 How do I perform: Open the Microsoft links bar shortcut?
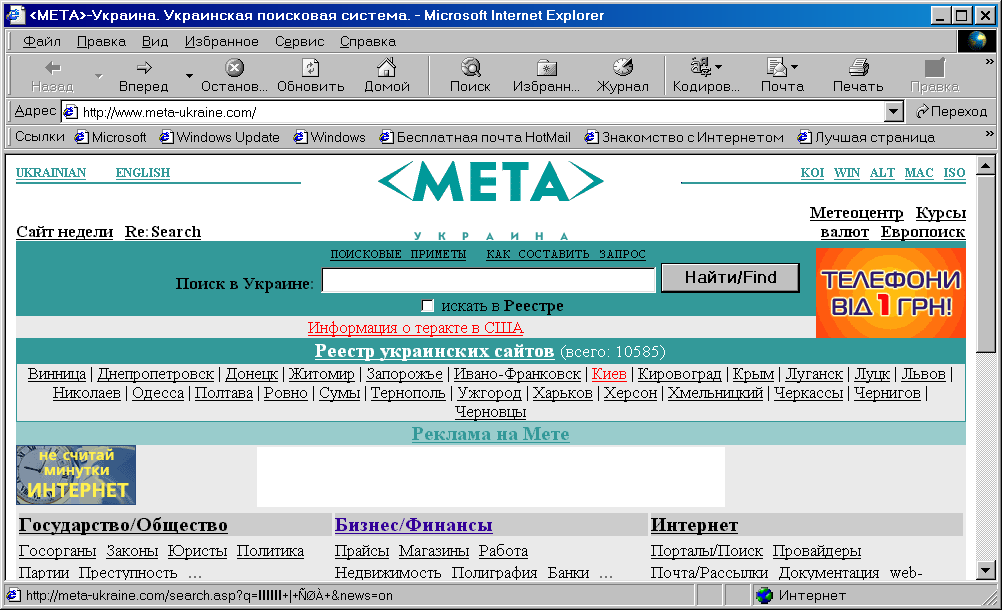coord(111,137)
